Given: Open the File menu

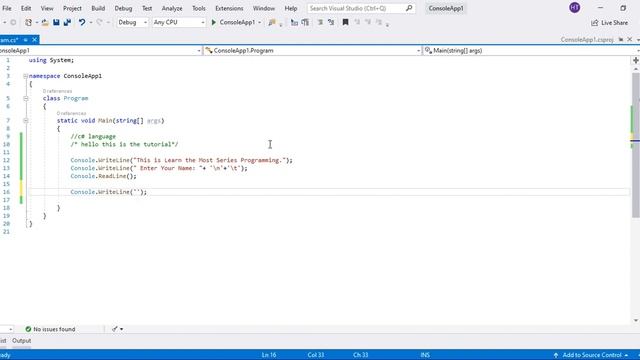Looking at the screenshot, I should 7,8.
